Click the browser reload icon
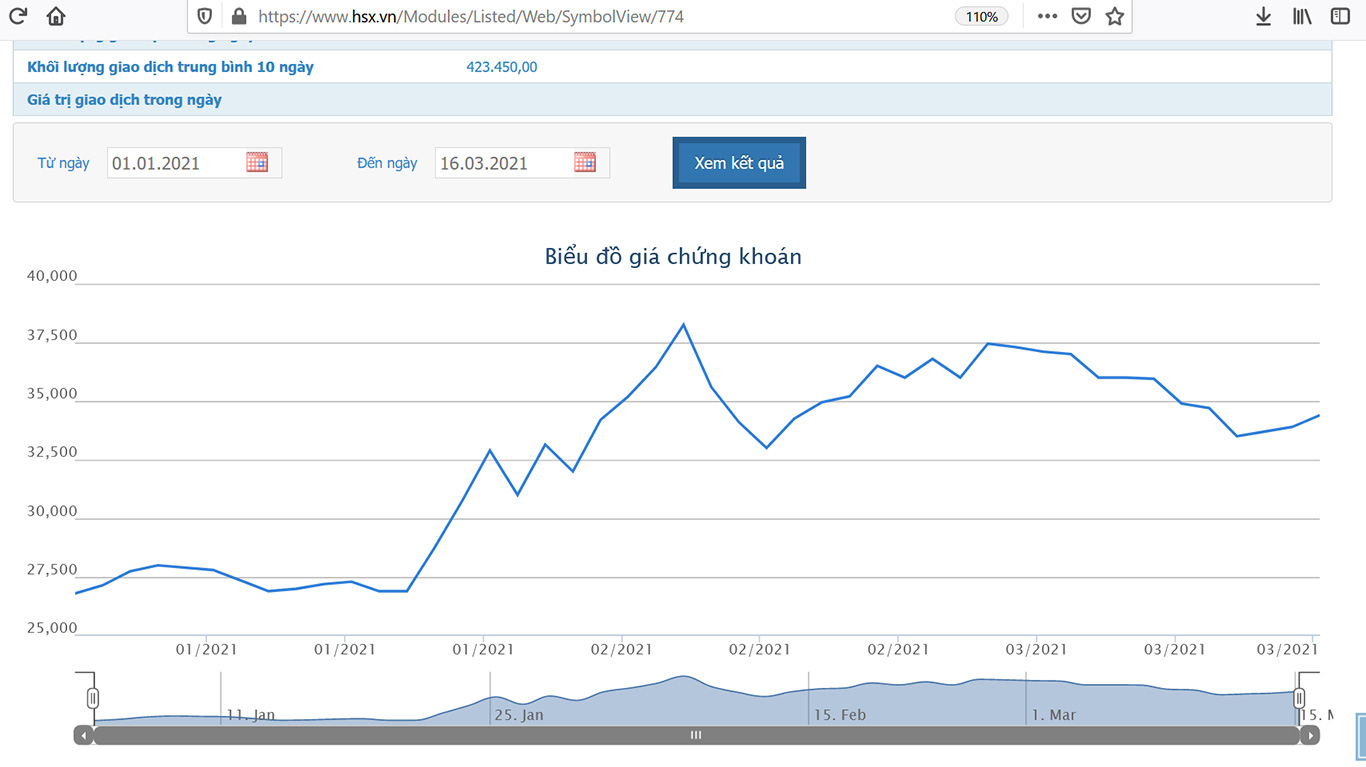 point(18,16)
